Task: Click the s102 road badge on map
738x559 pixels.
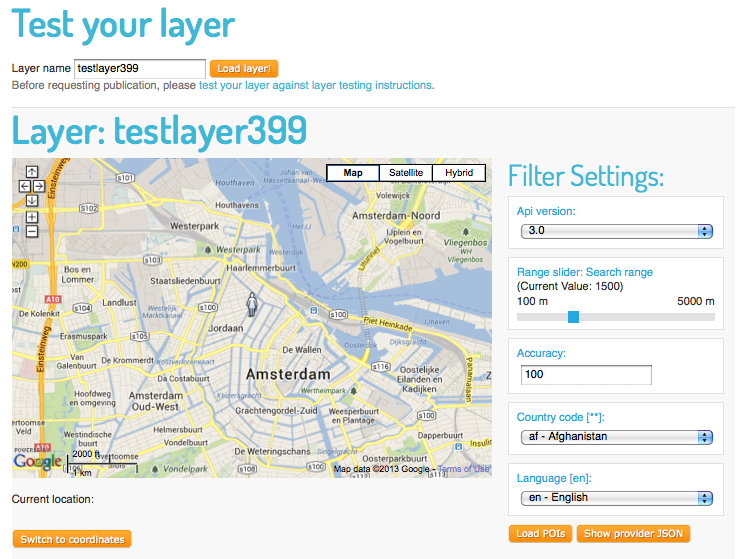Action: (x=88, y=208)
